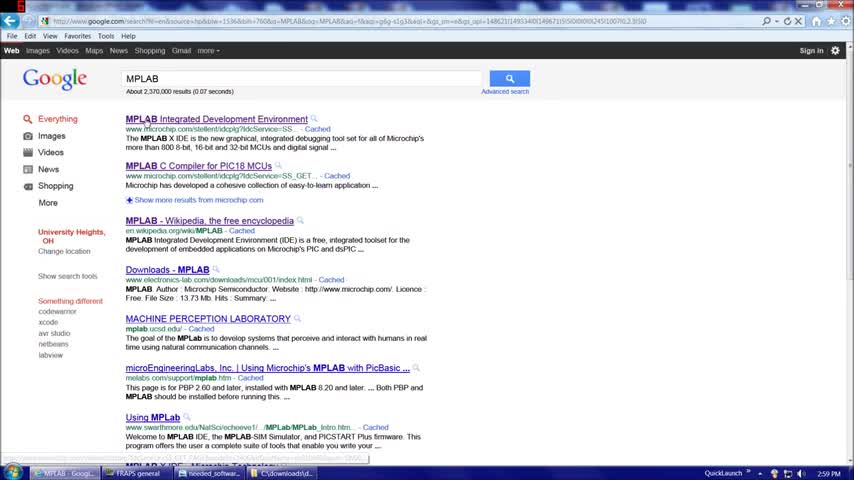Select Videos filter in left sidebar

(x=51, y=153)
